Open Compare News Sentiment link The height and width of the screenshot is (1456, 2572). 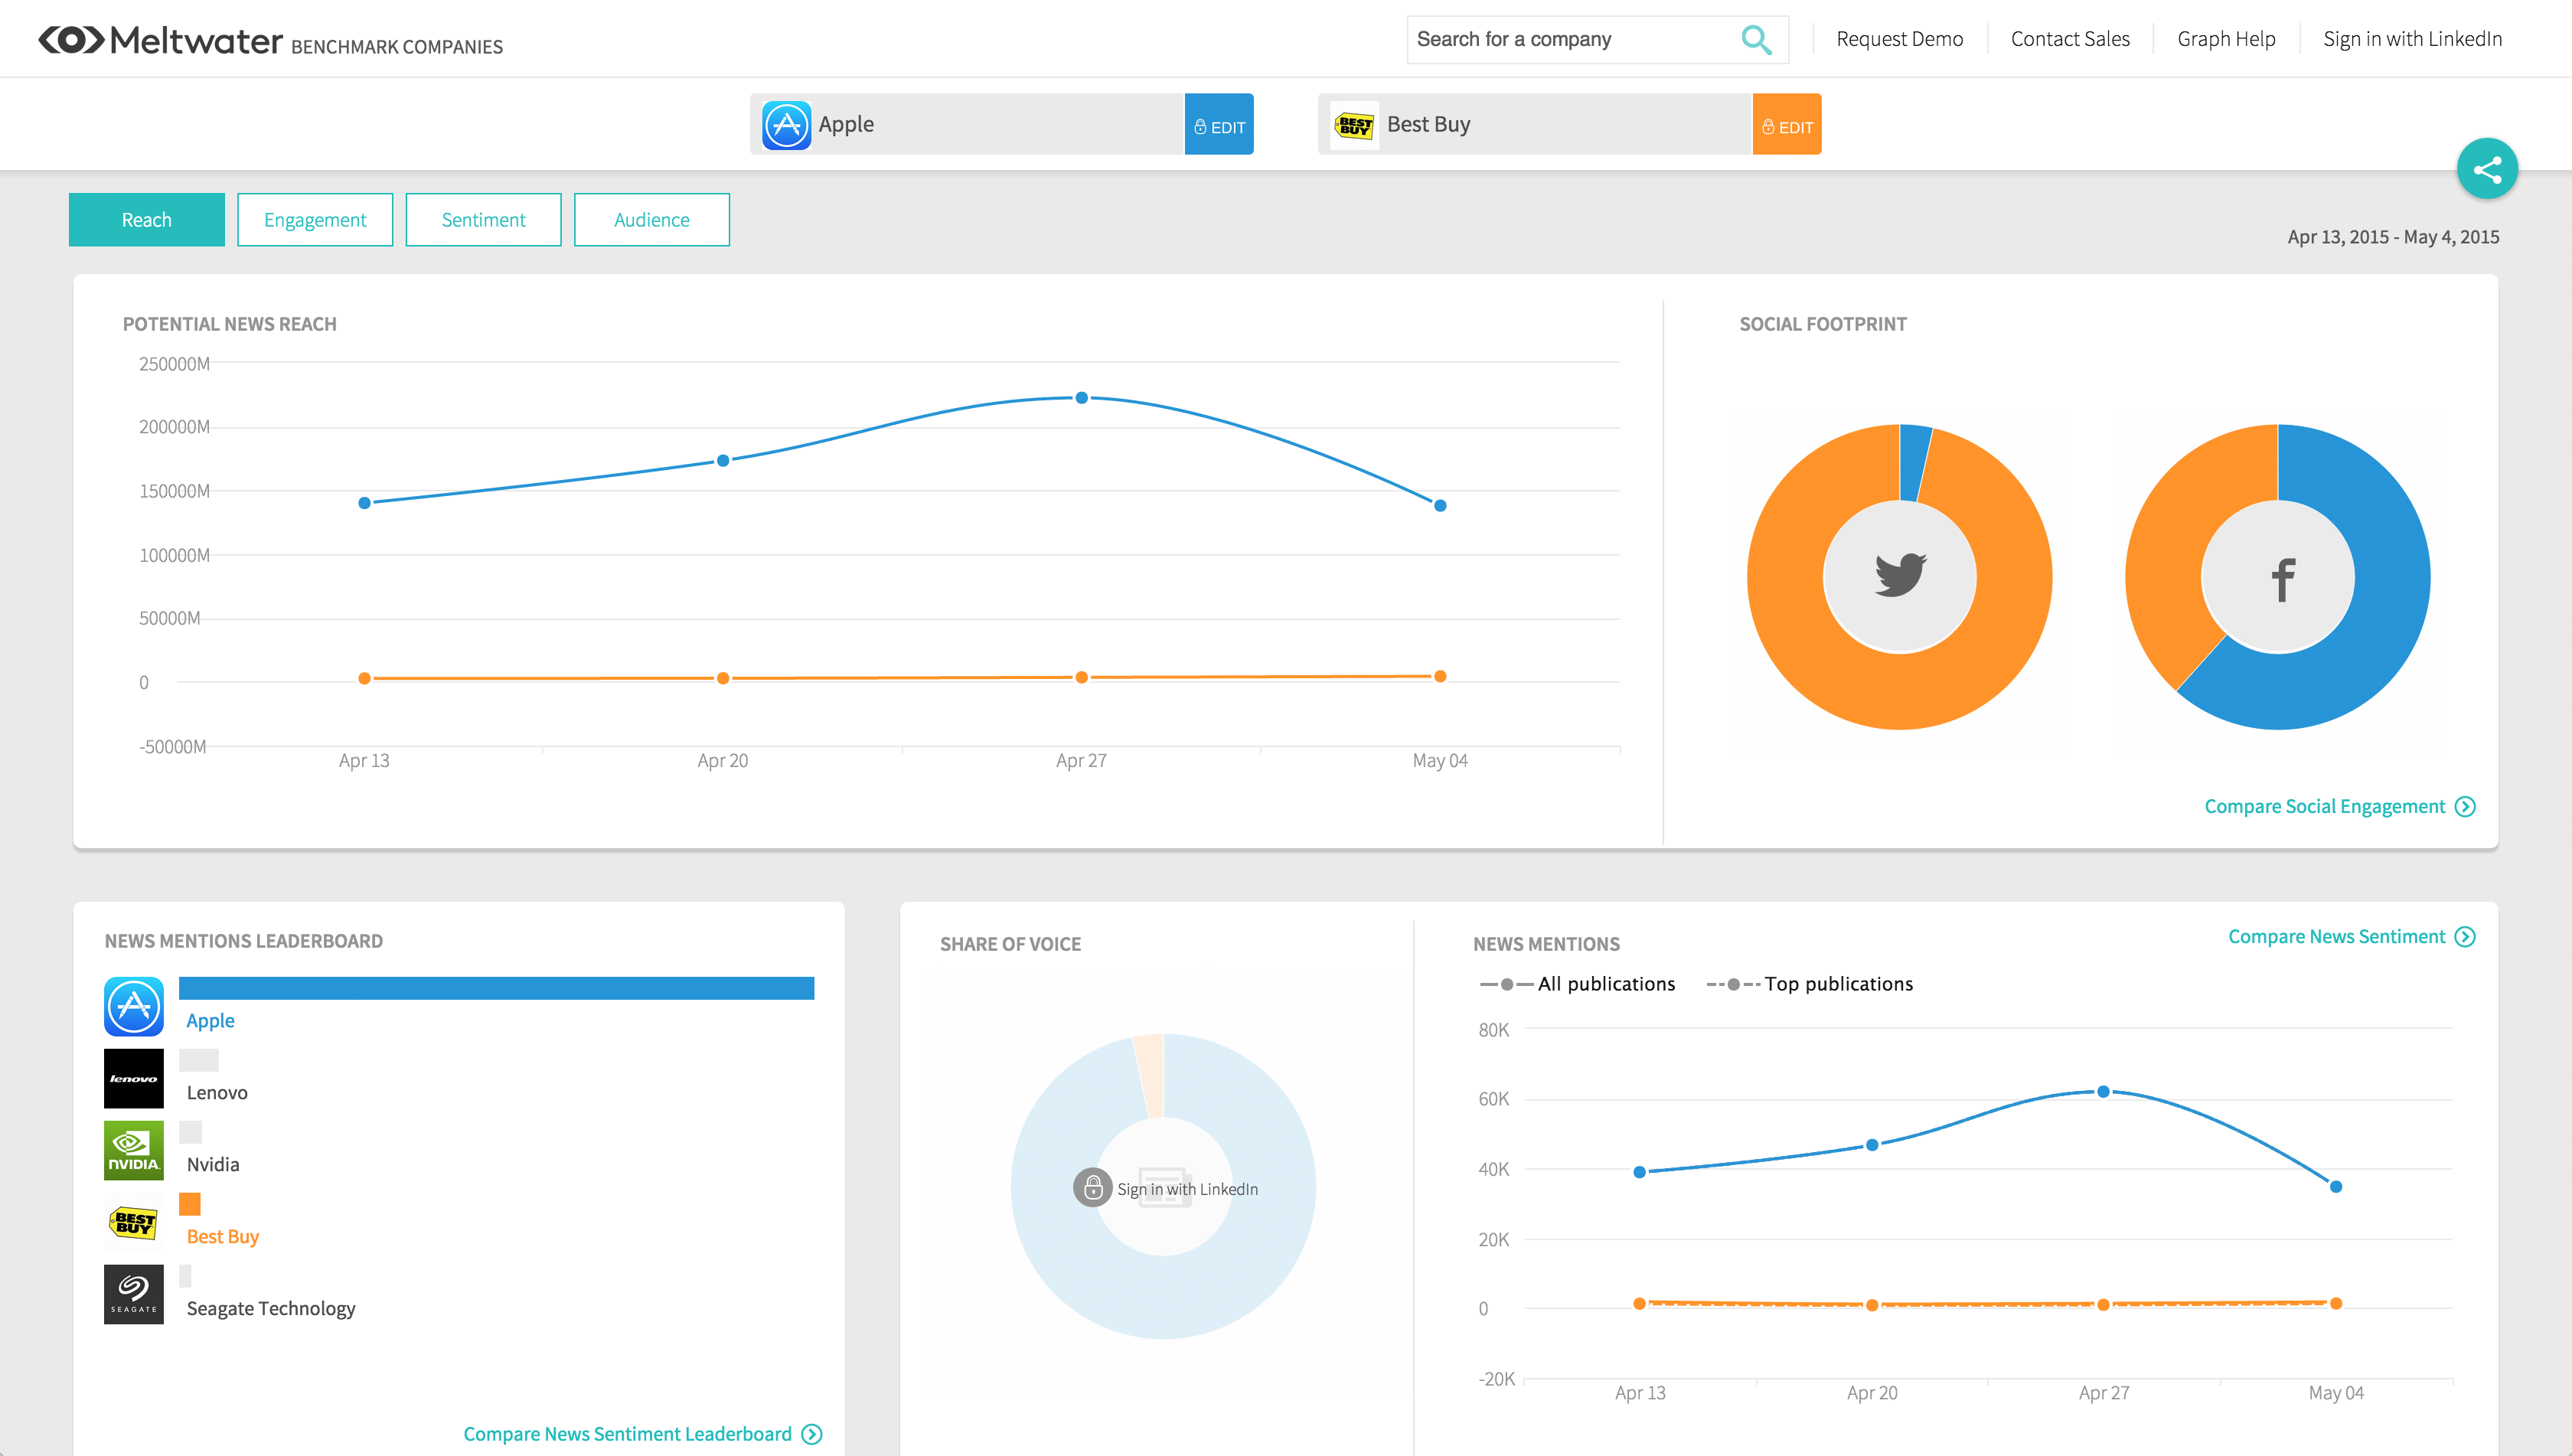point(2336,937)
